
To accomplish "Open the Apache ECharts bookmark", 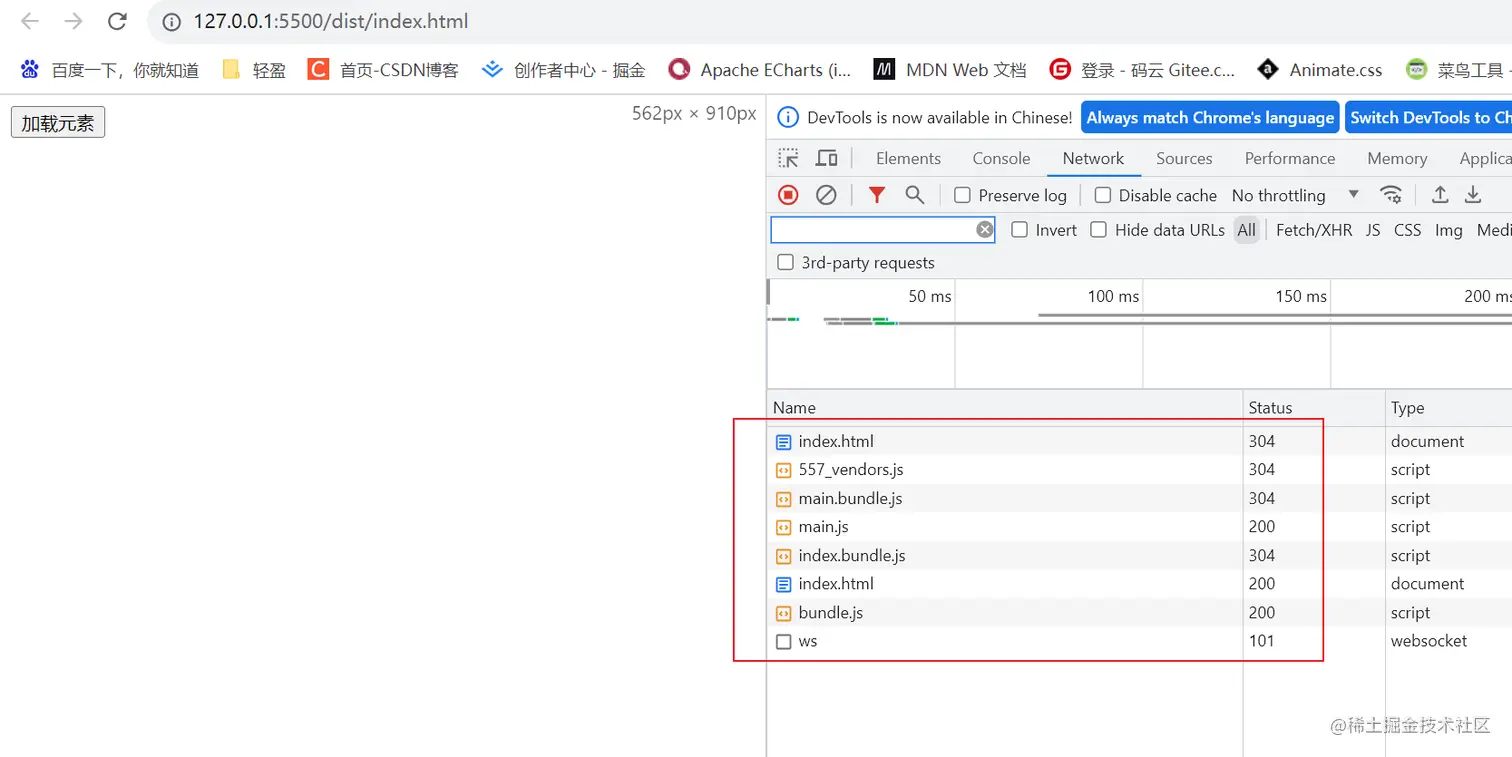I will point(760,70).
